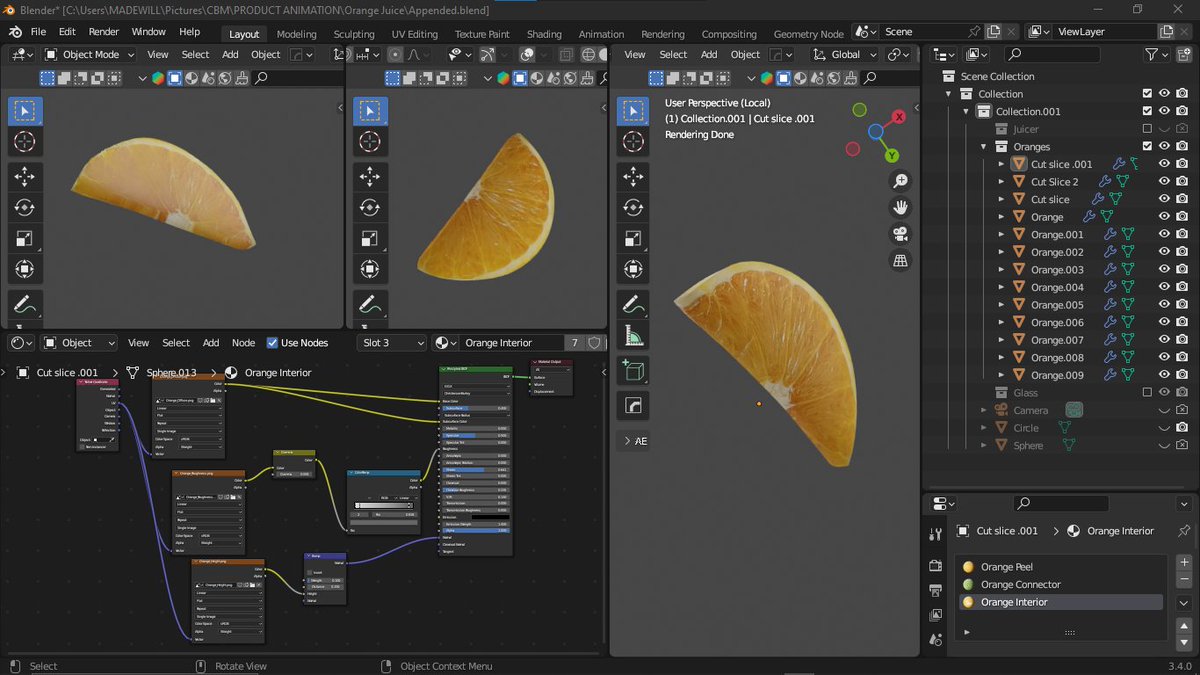Hide Orange.009 with its eye icon

coord(1164,375)
